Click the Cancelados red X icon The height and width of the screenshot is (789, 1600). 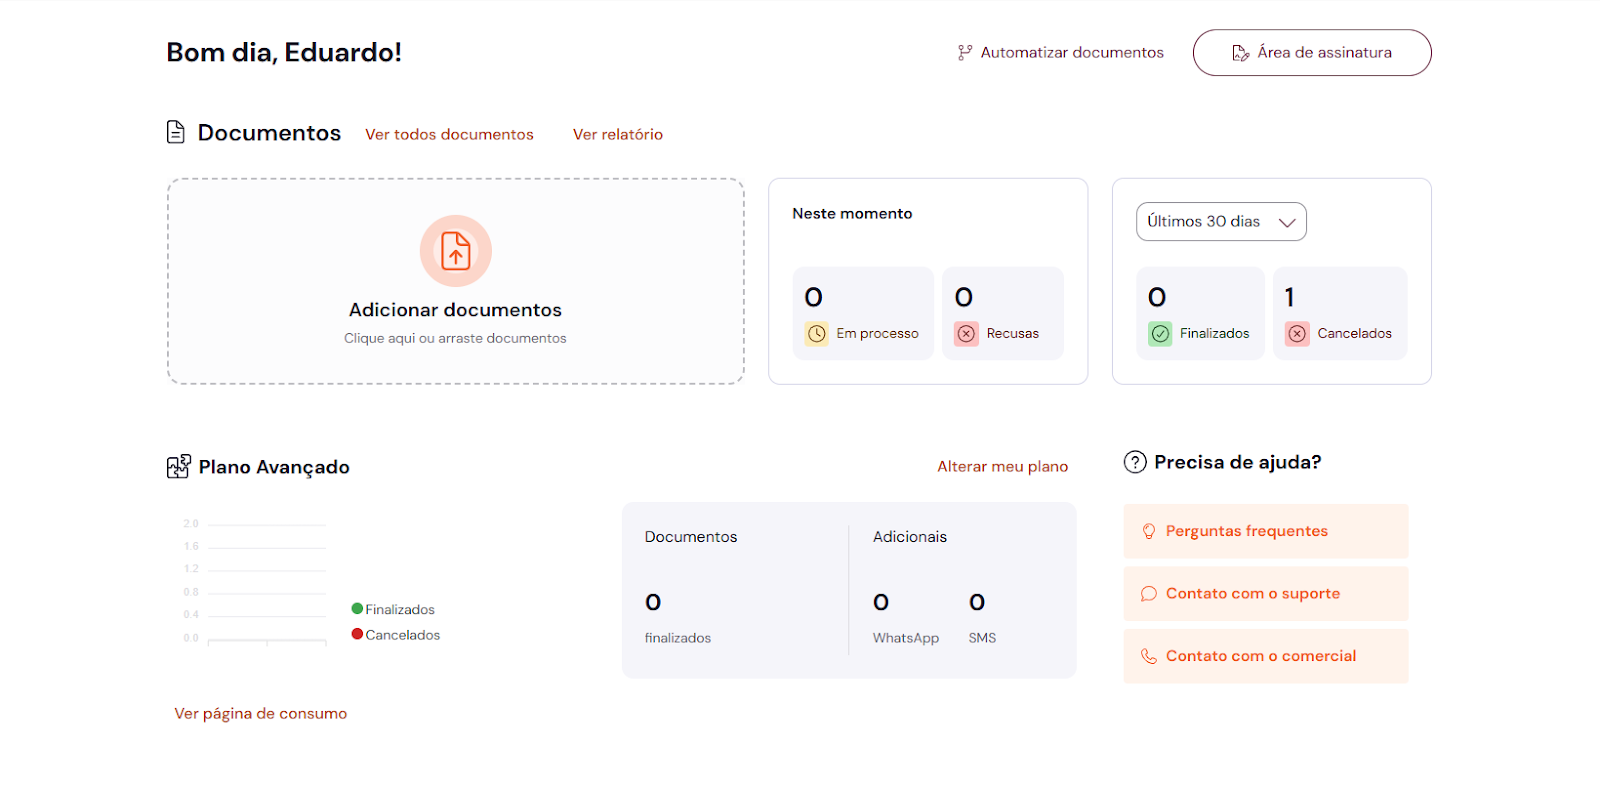(1297, 334)
